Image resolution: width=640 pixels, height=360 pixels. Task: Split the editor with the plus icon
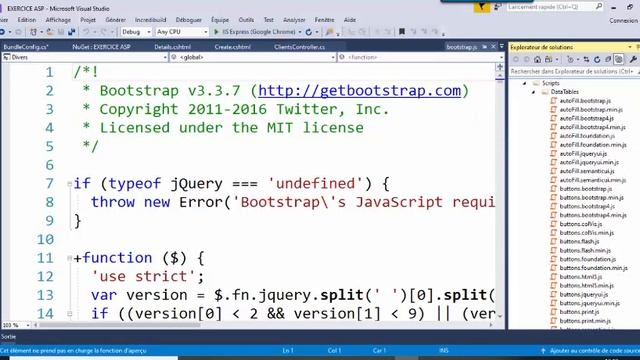point(500,67)
